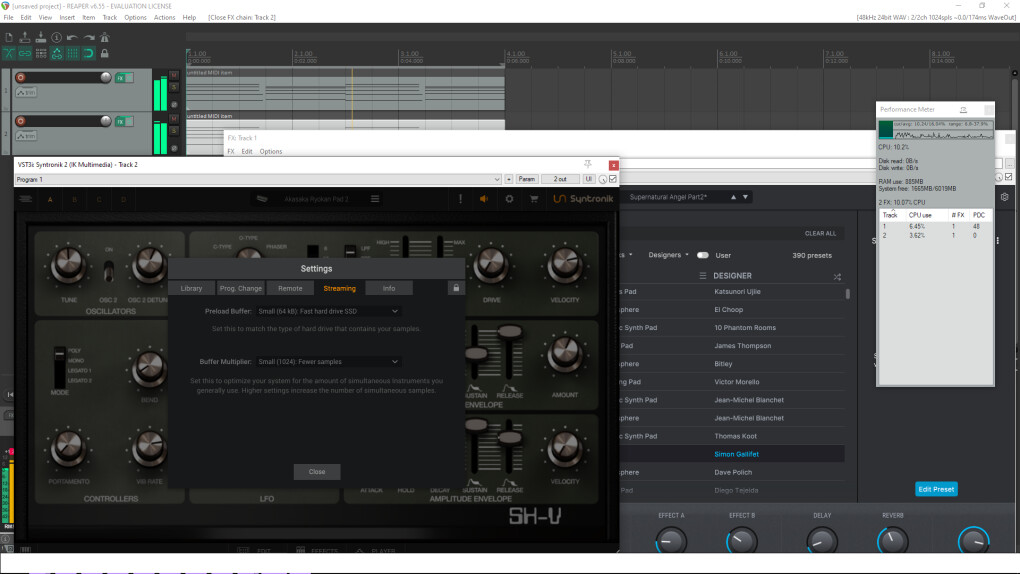
Task: Click track 2 volume knob
Action: 105,121
